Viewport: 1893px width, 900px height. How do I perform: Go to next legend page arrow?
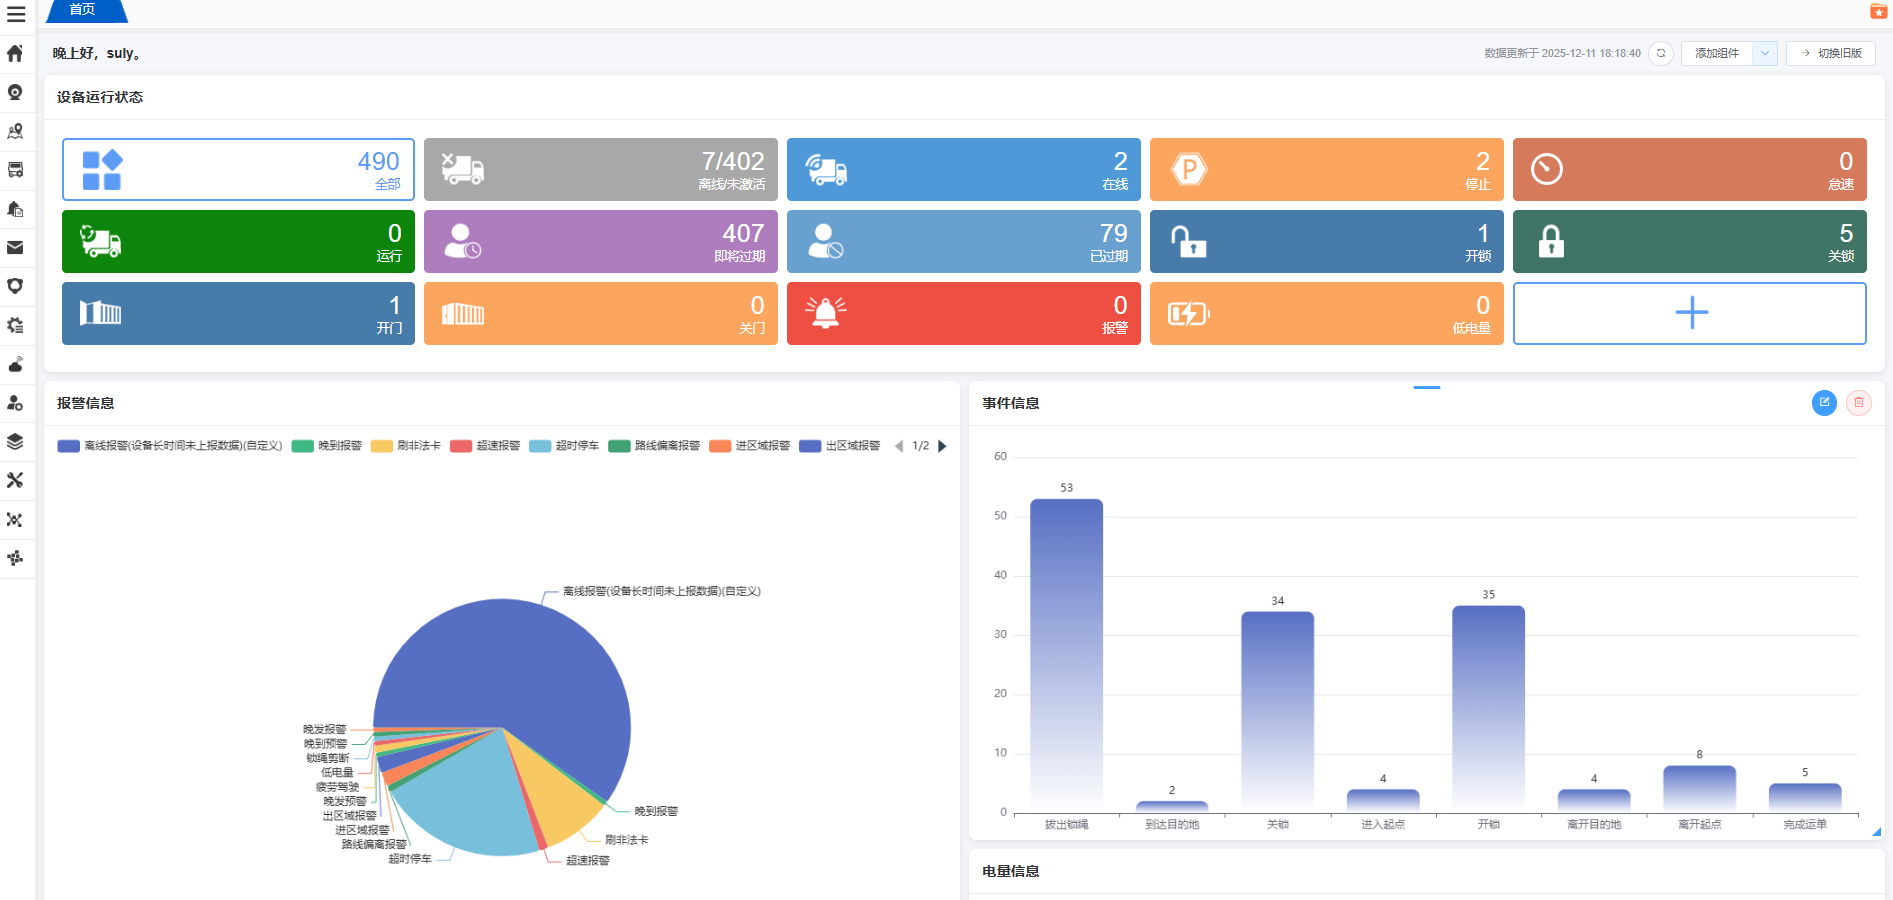[x=942, y=446]
